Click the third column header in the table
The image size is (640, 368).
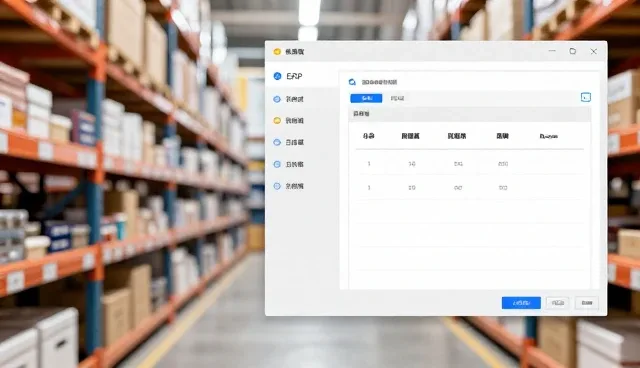[x=457, y=136]
